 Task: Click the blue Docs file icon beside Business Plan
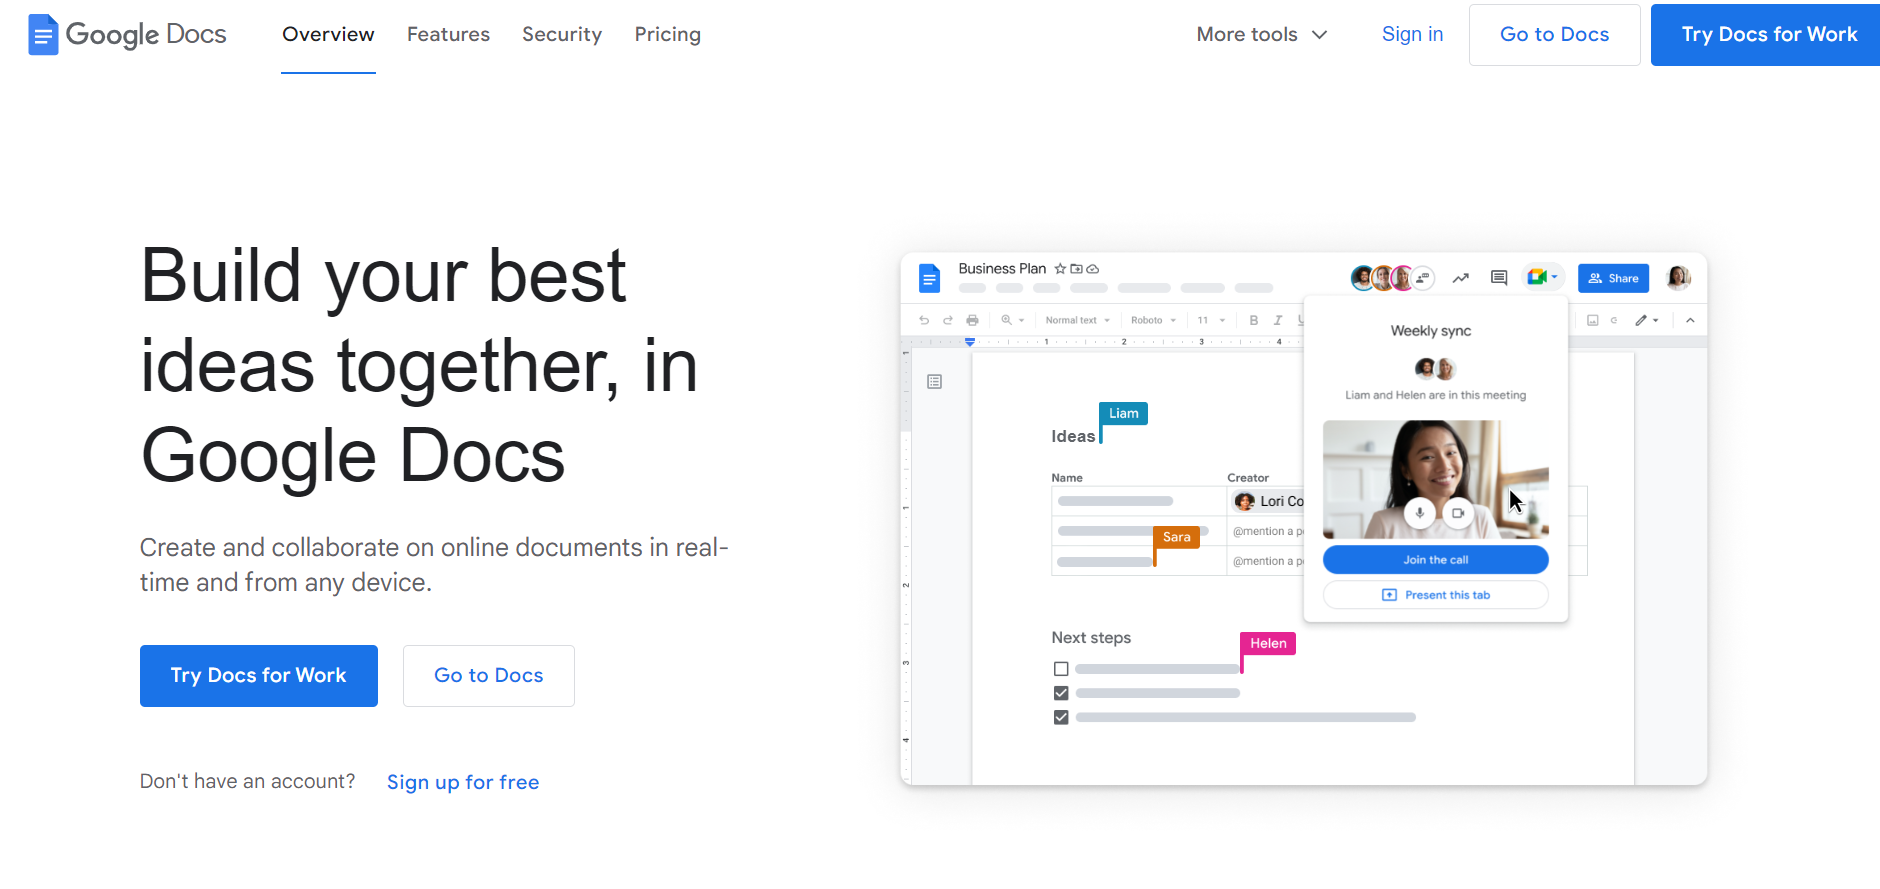tap(930, 277)
